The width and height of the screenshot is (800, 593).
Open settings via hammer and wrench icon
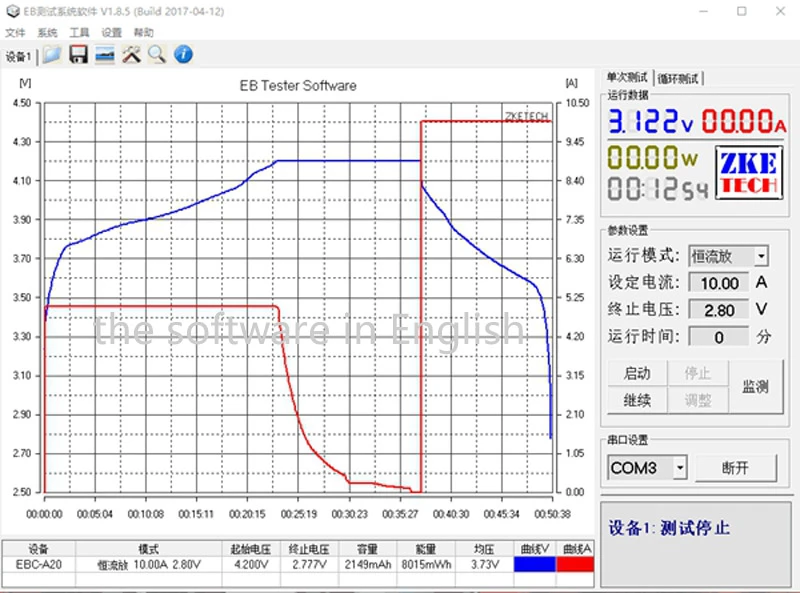(131, 55)
